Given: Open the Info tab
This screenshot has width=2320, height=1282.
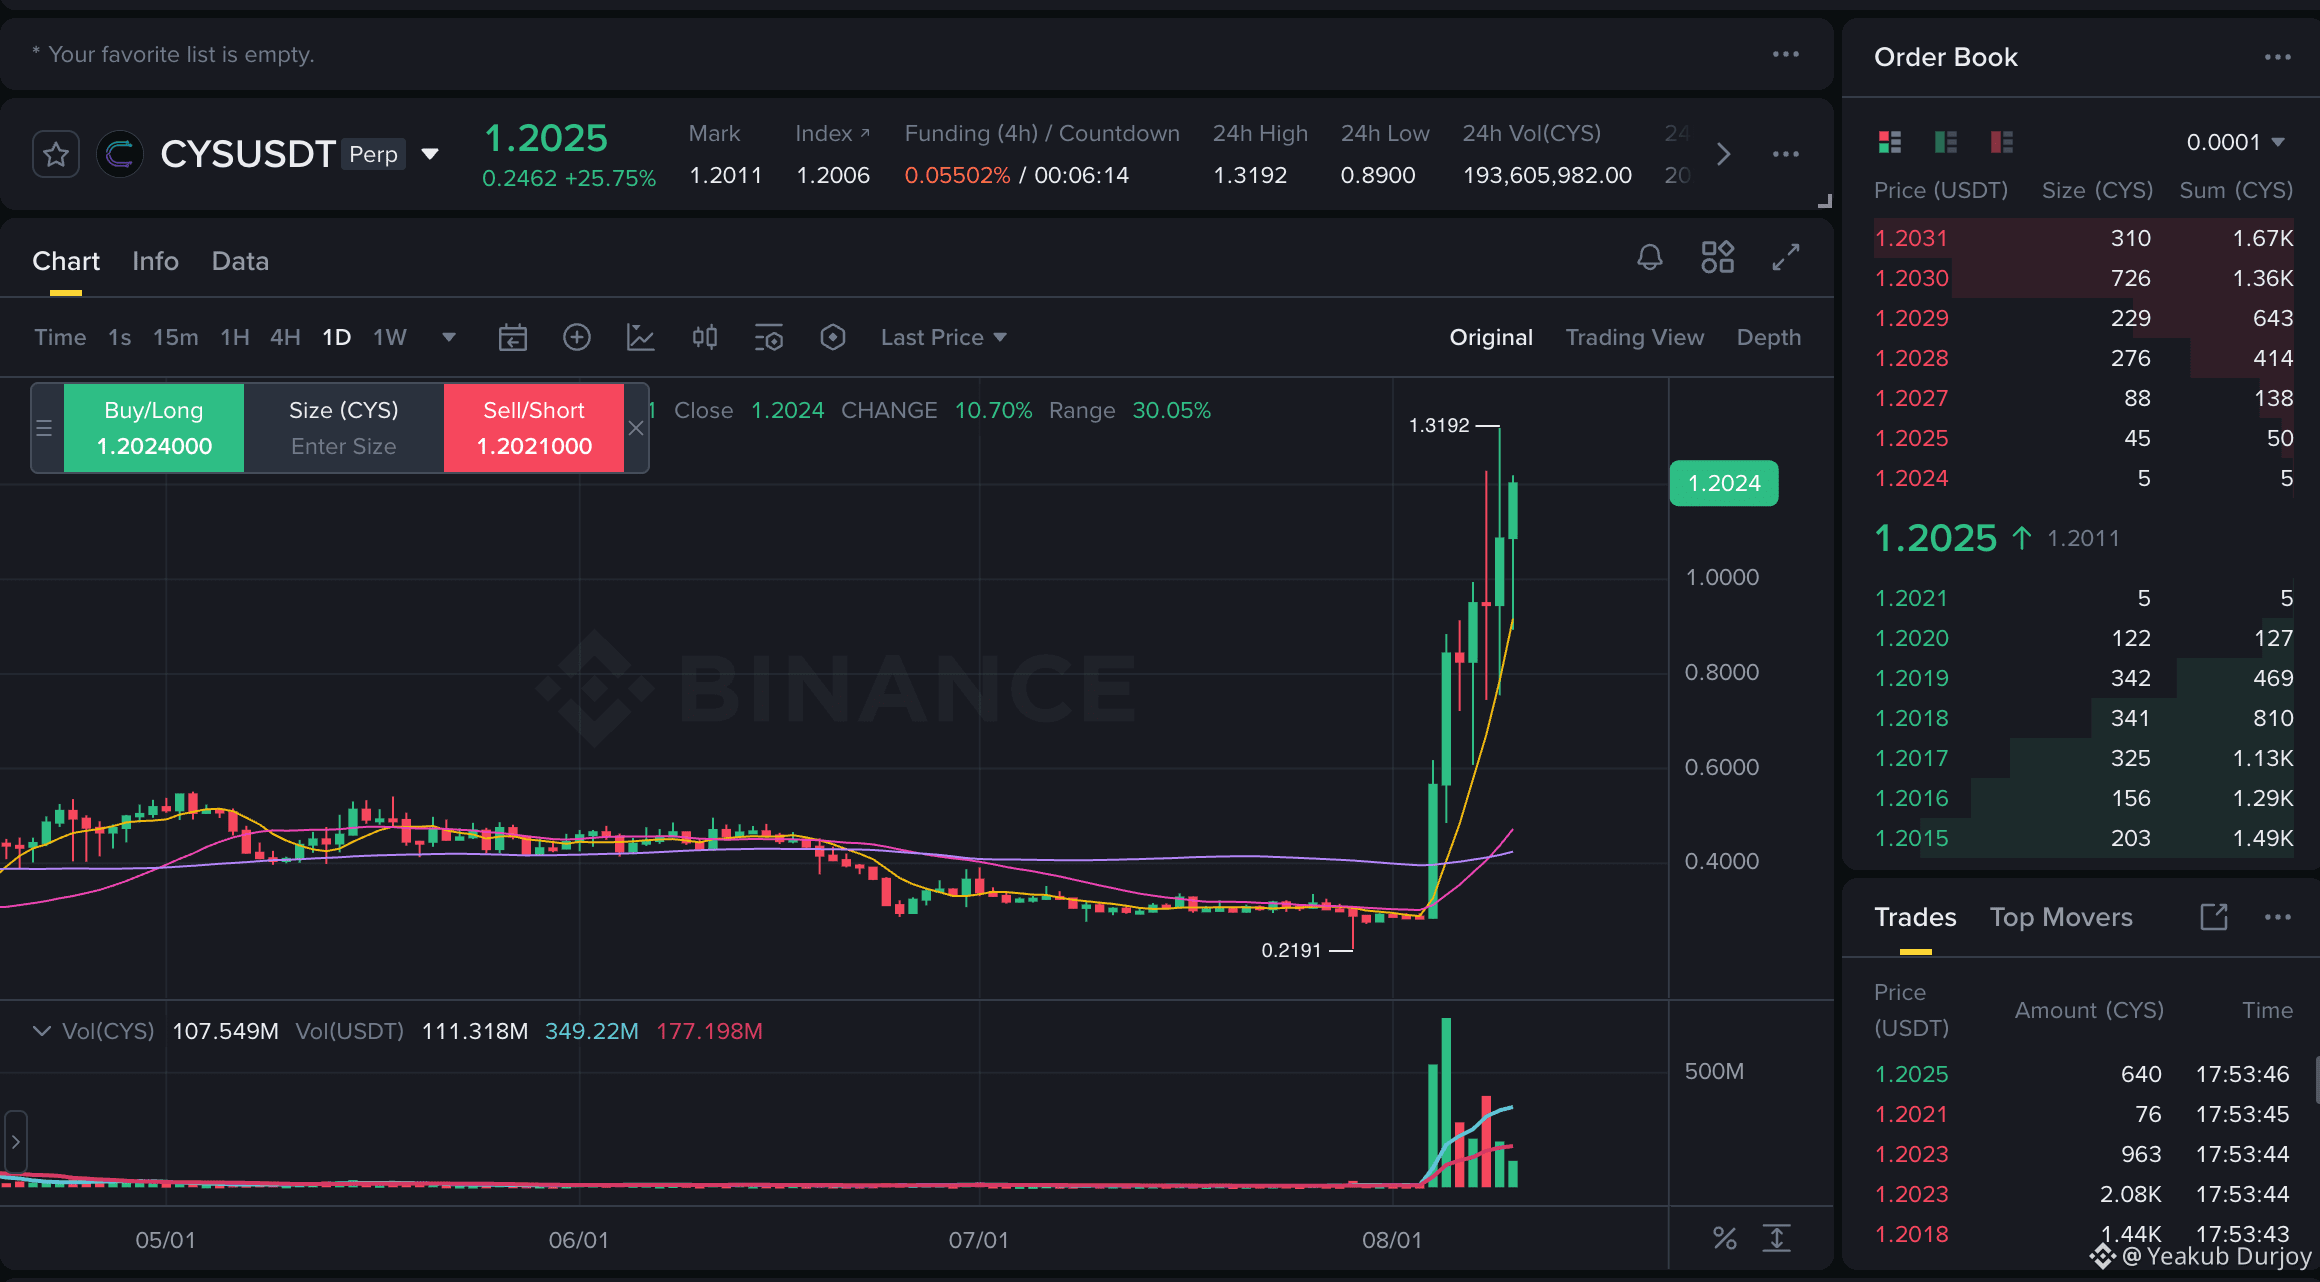Looking at the screenshot, I should point(155,261).
